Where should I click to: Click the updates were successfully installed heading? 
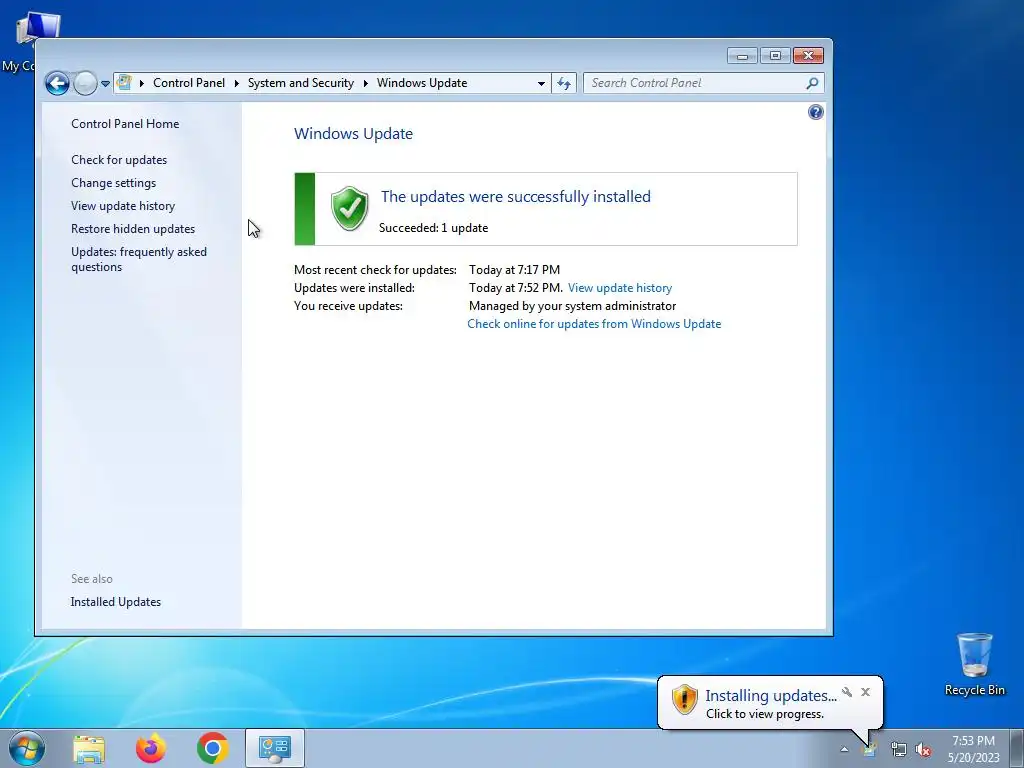pyautogui.click(x=516, y=197)
